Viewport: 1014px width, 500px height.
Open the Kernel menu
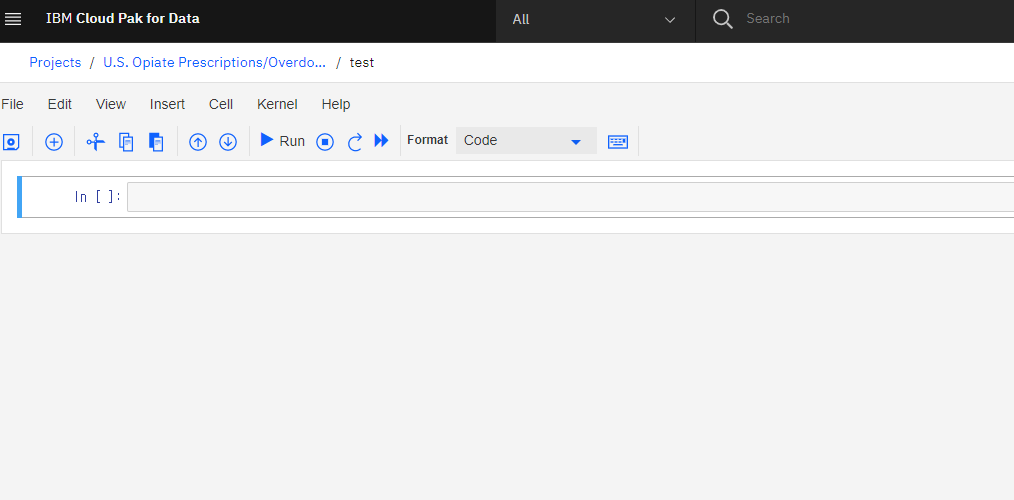pos(277,104)
